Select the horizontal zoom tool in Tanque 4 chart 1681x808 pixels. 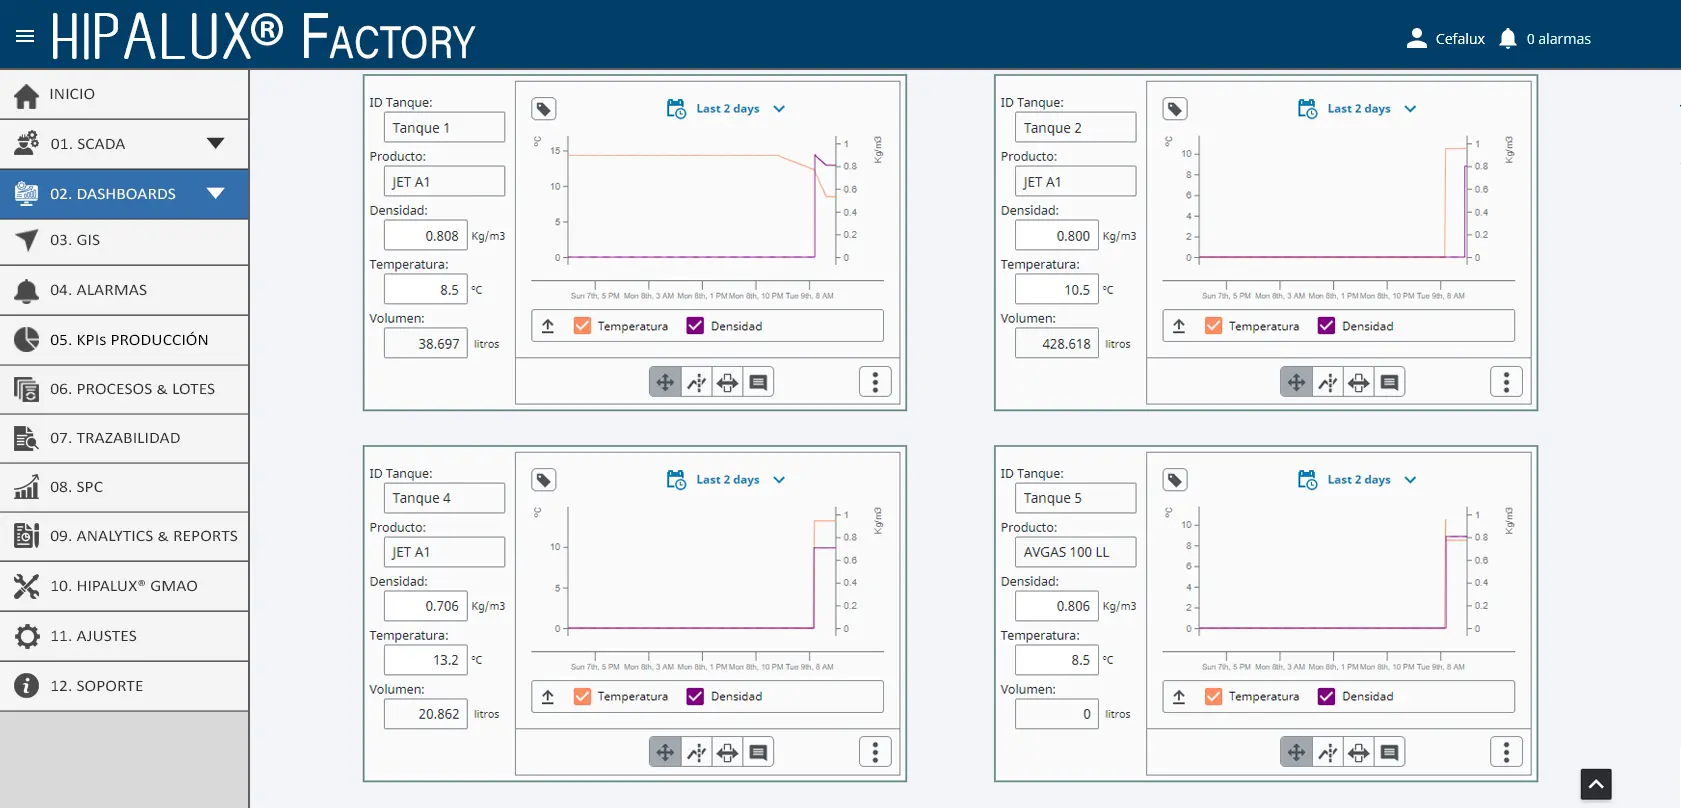click(728, 752)
